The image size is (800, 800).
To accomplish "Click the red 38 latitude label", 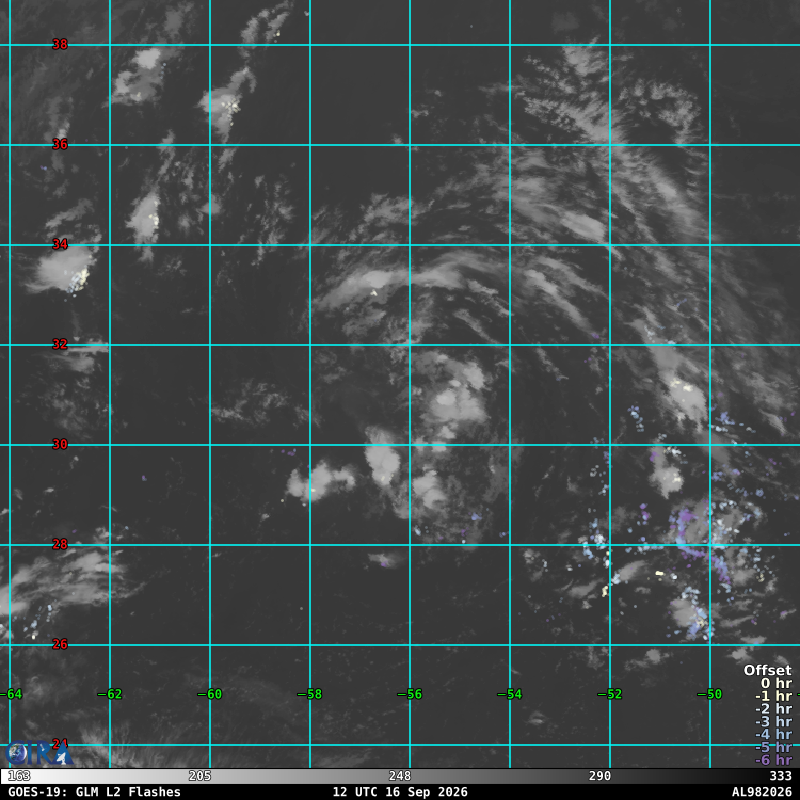I will click(60, 44).
